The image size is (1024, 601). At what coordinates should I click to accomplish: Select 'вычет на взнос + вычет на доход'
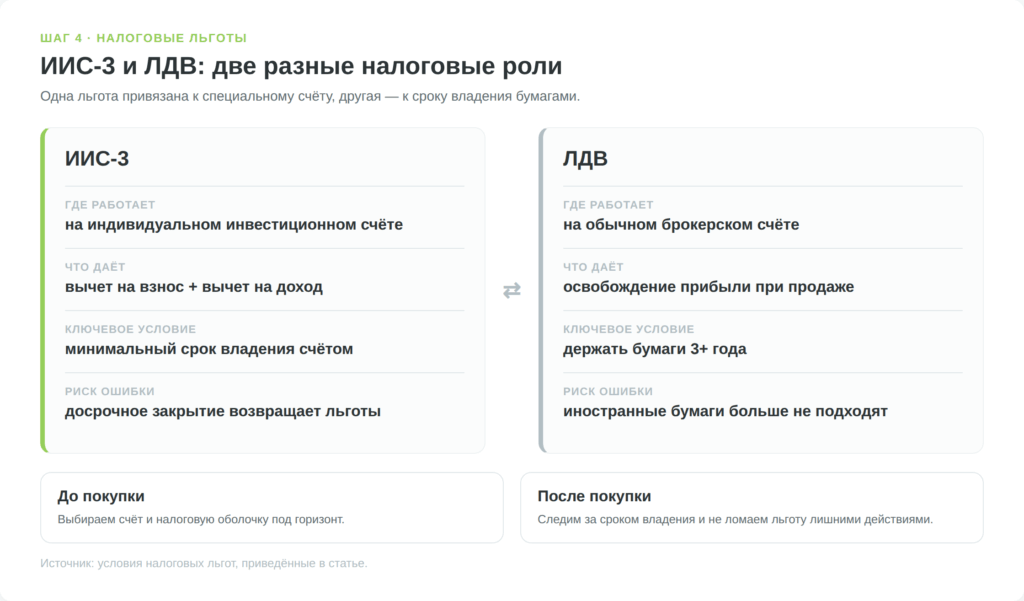[x=194, y=287]
